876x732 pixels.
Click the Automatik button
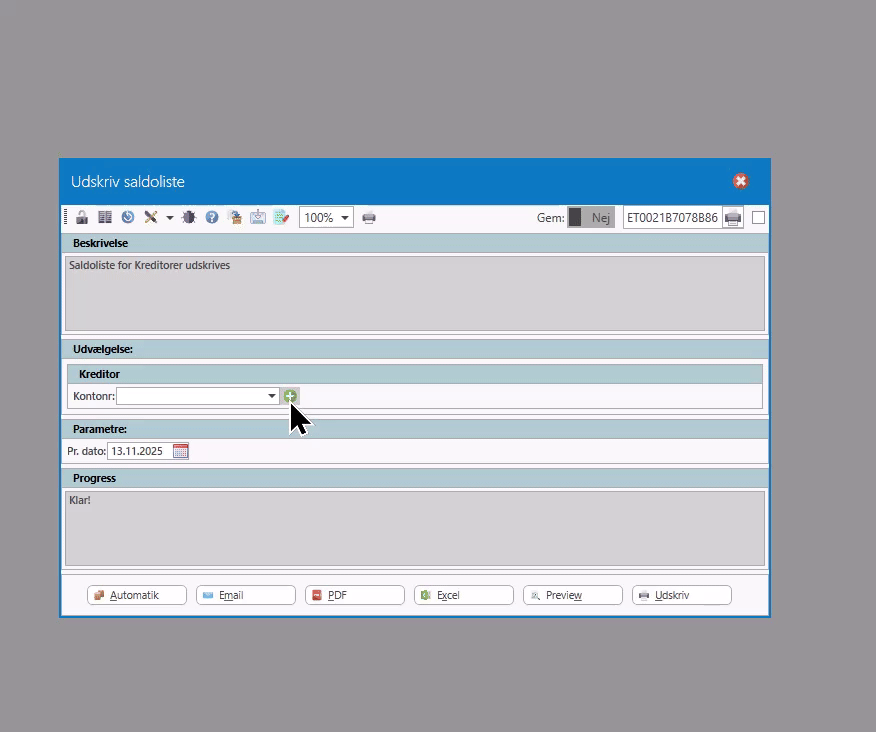[x=137, y=595]
